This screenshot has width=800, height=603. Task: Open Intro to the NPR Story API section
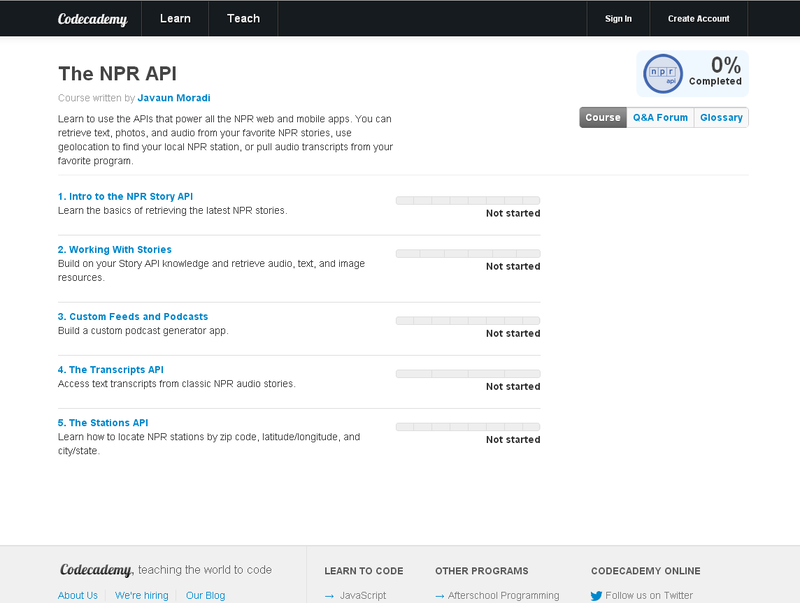tap(126, 196)
